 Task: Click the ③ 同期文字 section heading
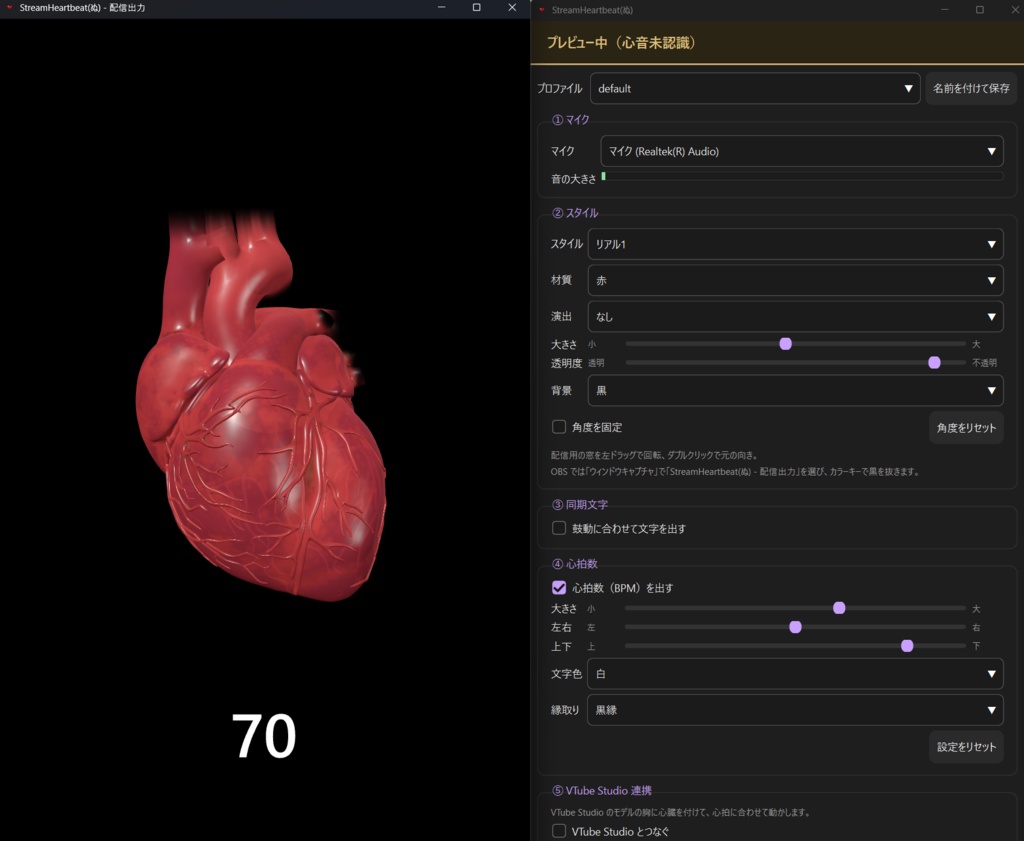click(x=580, y=505)
